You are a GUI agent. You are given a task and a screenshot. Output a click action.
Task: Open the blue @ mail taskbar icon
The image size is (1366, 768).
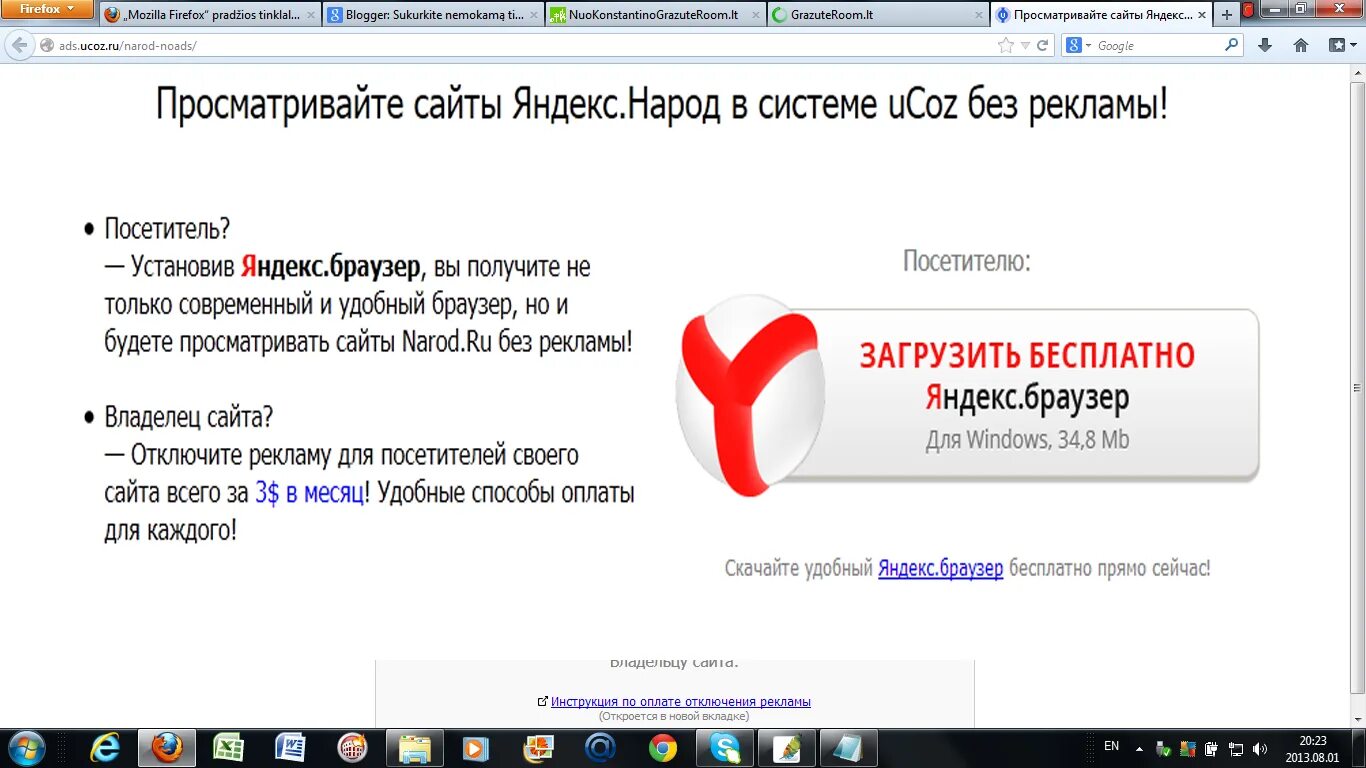click(600, 748)
